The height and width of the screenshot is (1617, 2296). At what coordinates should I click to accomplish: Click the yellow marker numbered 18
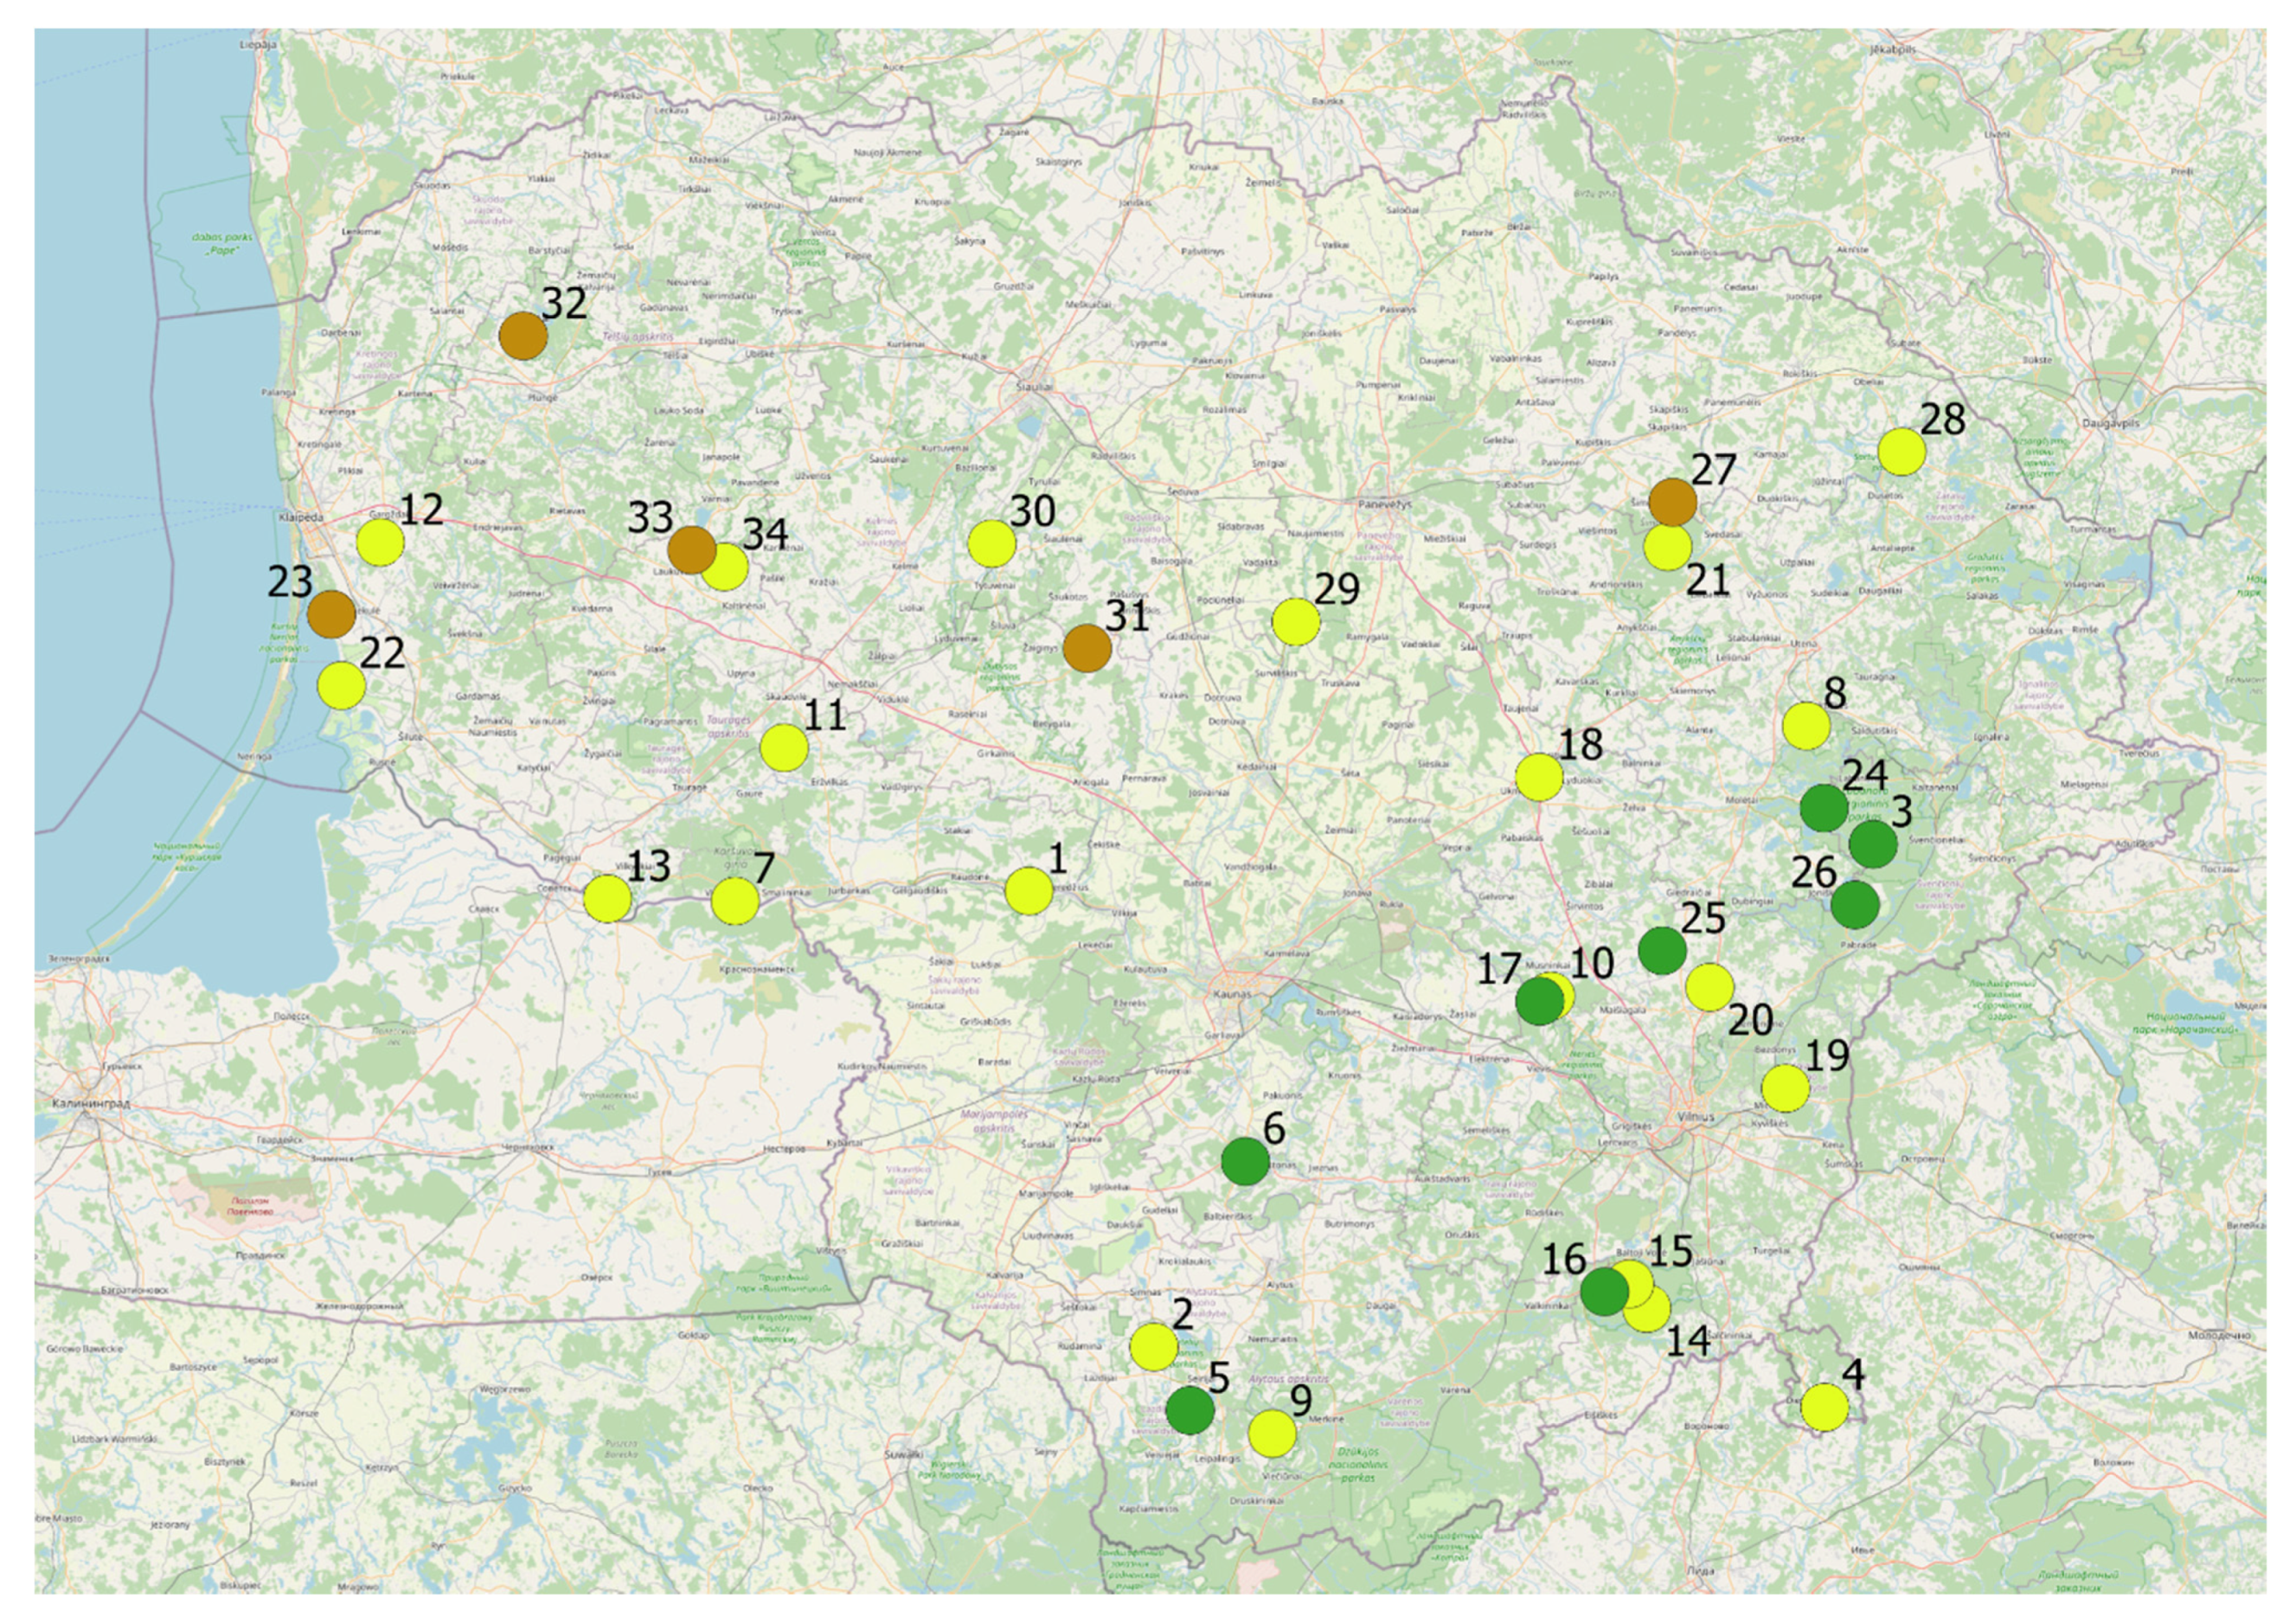[x=1539, y=778]
